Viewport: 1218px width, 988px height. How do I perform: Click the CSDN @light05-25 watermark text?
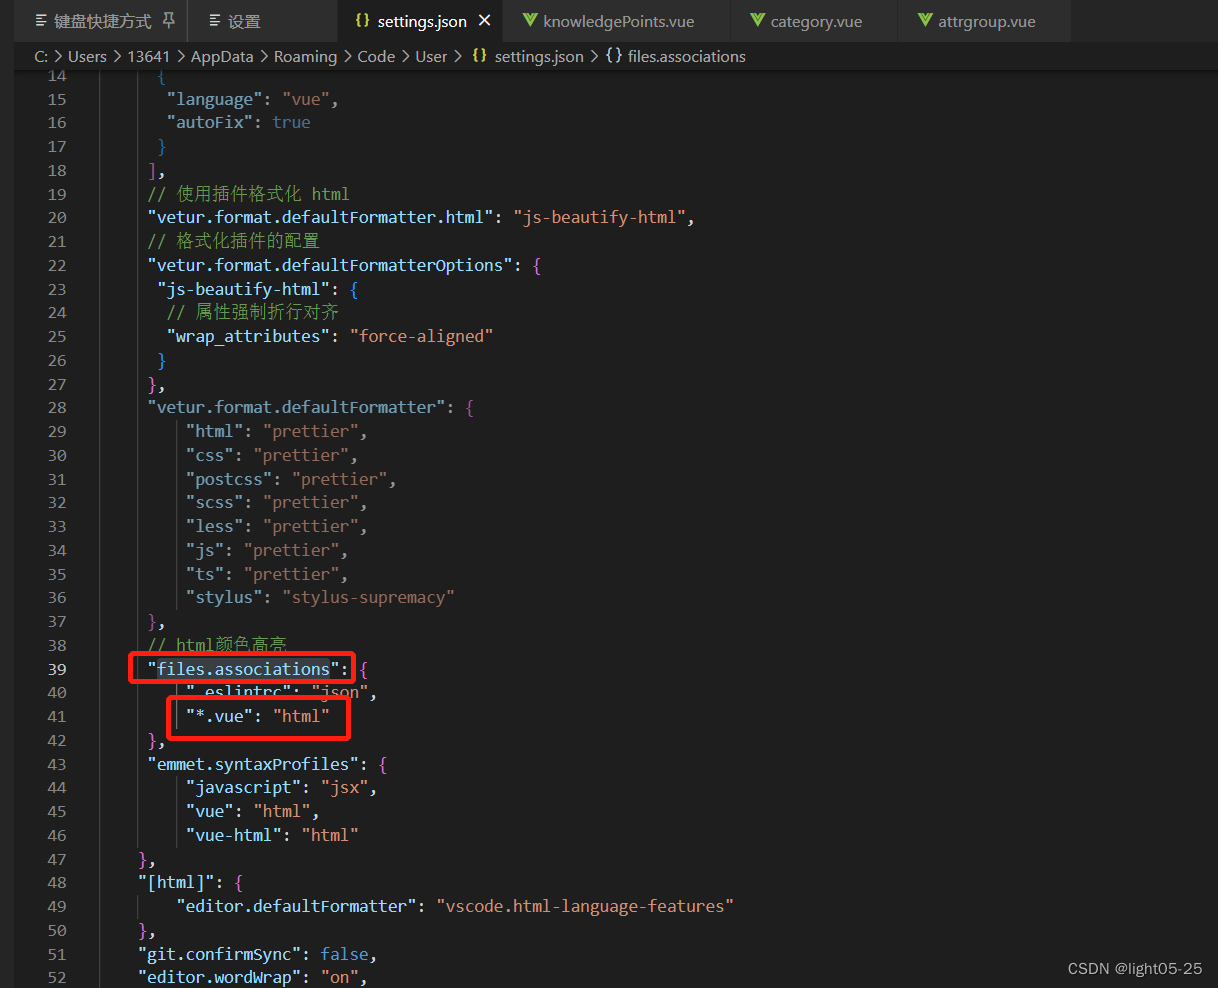point(1135,968)
